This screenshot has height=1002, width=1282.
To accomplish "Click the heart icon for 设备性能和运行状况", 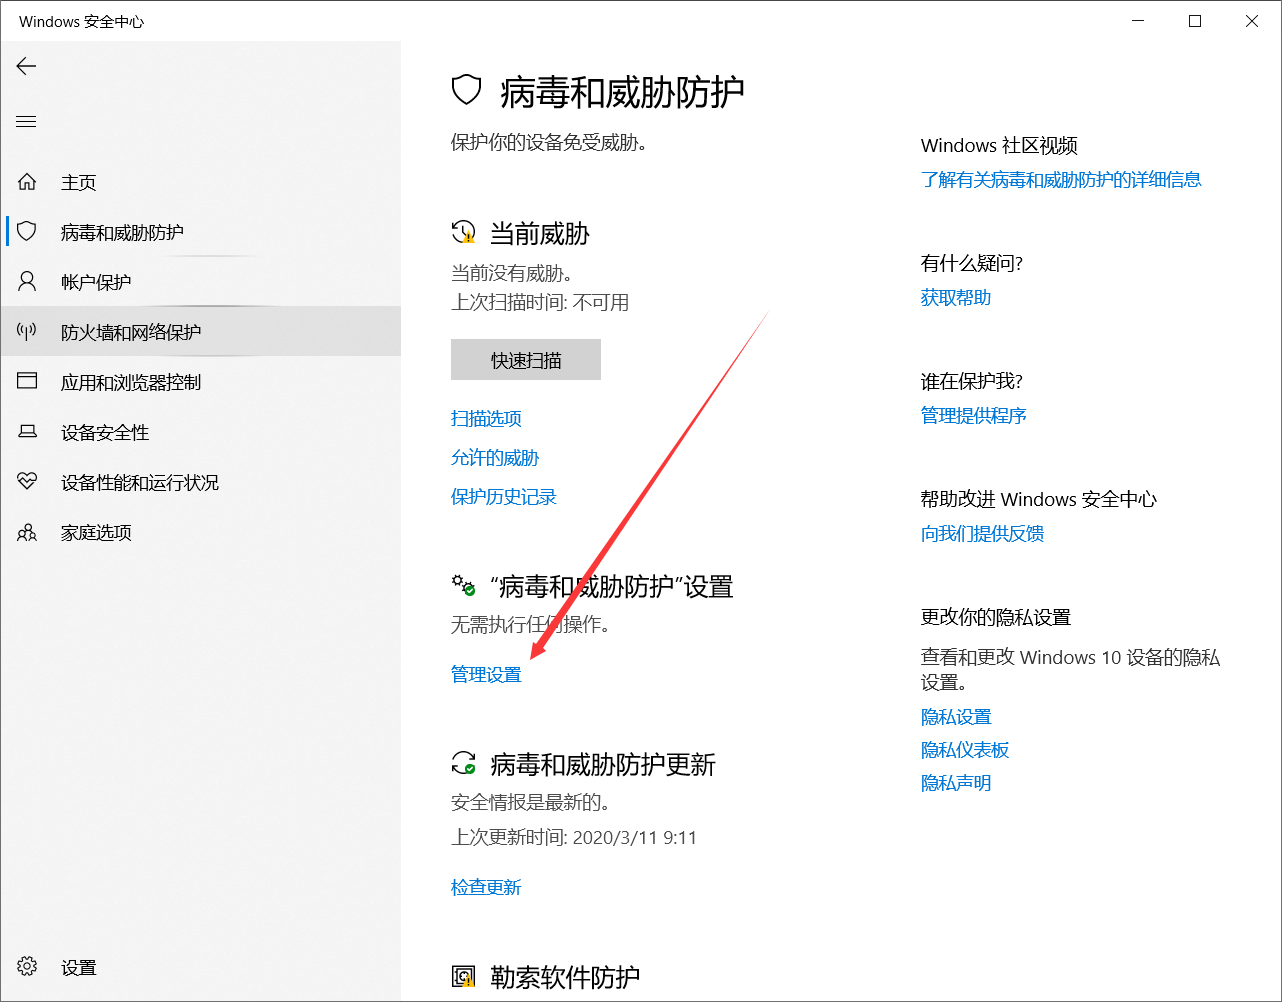I will pyautogui.click(x=27, y=481).
